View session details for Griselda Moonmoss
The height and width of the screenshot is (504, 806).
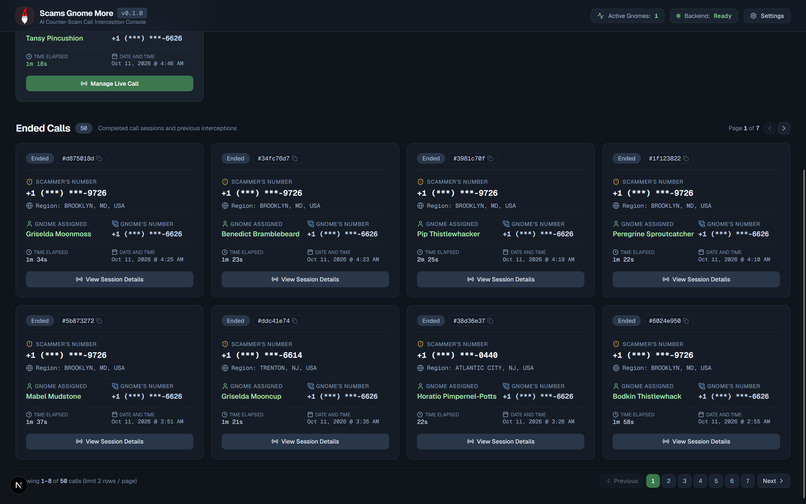[x=109, y=279]
